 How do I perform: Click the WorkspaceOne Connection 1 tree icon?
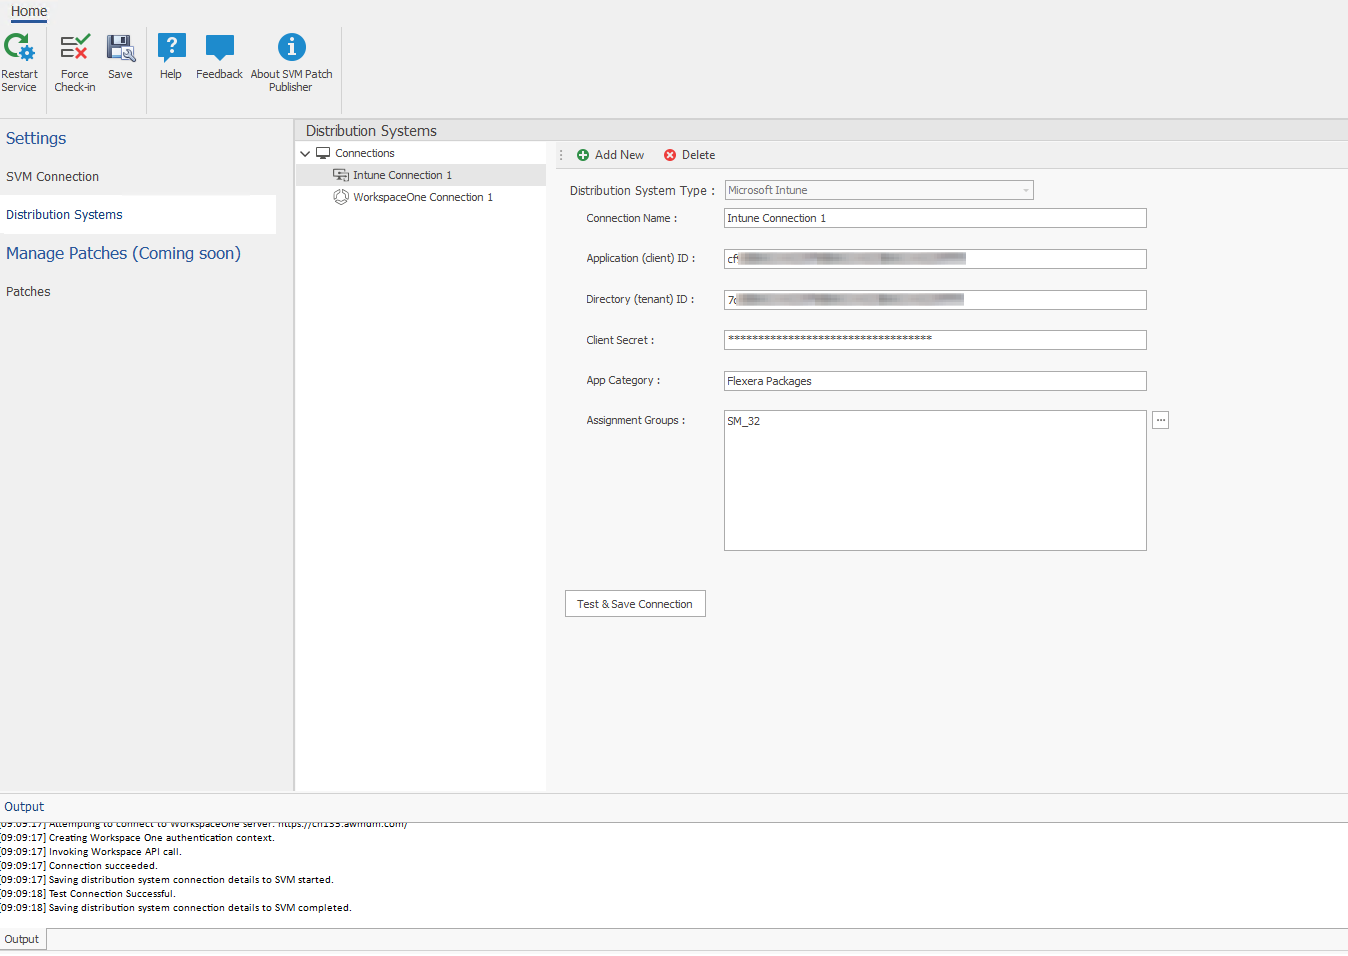tap(341, 197)
